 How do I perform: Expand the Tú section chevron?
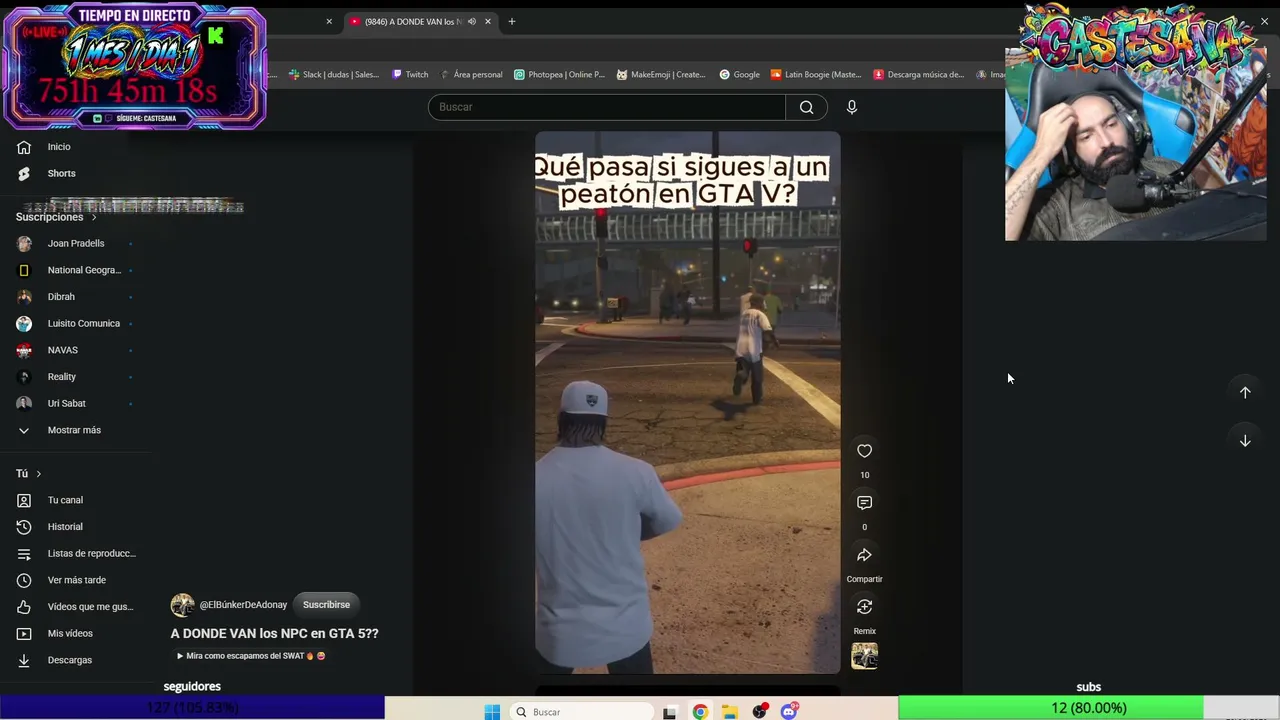[39, 473]
